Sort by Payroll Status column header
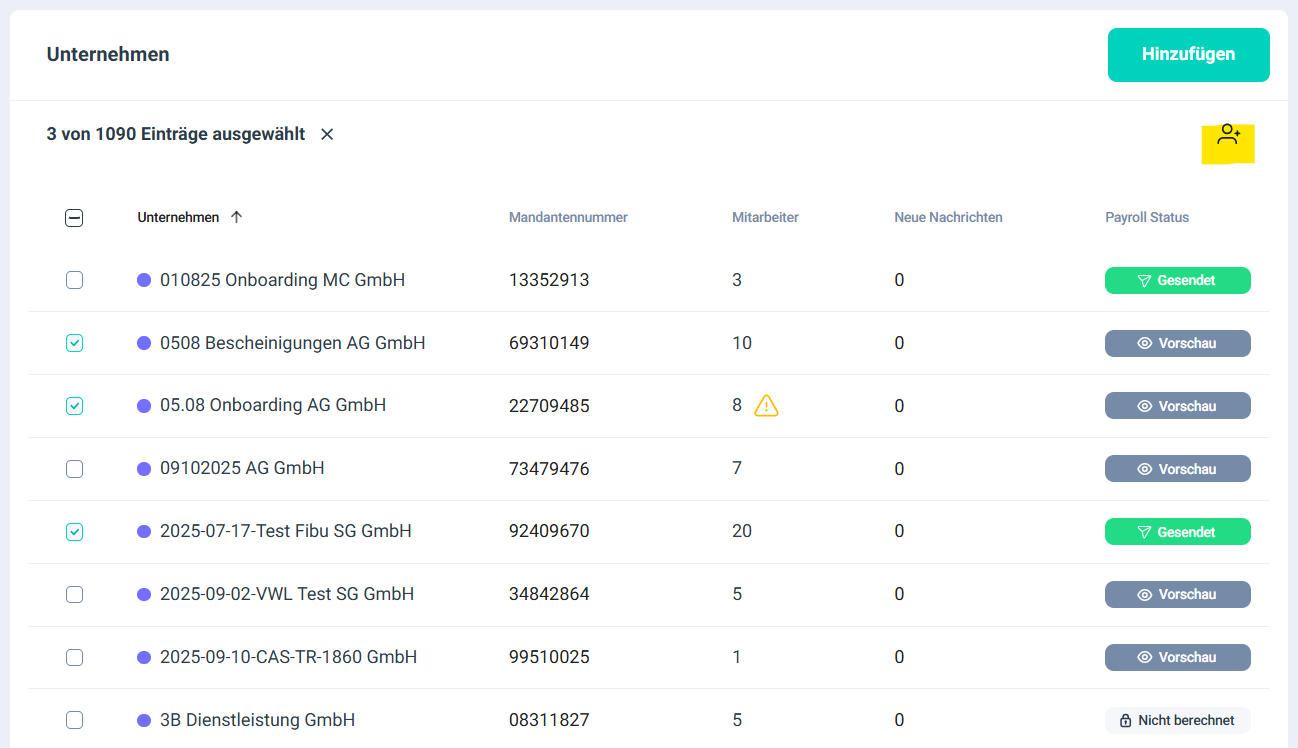Image resolution: width=1298 pixels, height=748 pixels. coord(1147,217)
